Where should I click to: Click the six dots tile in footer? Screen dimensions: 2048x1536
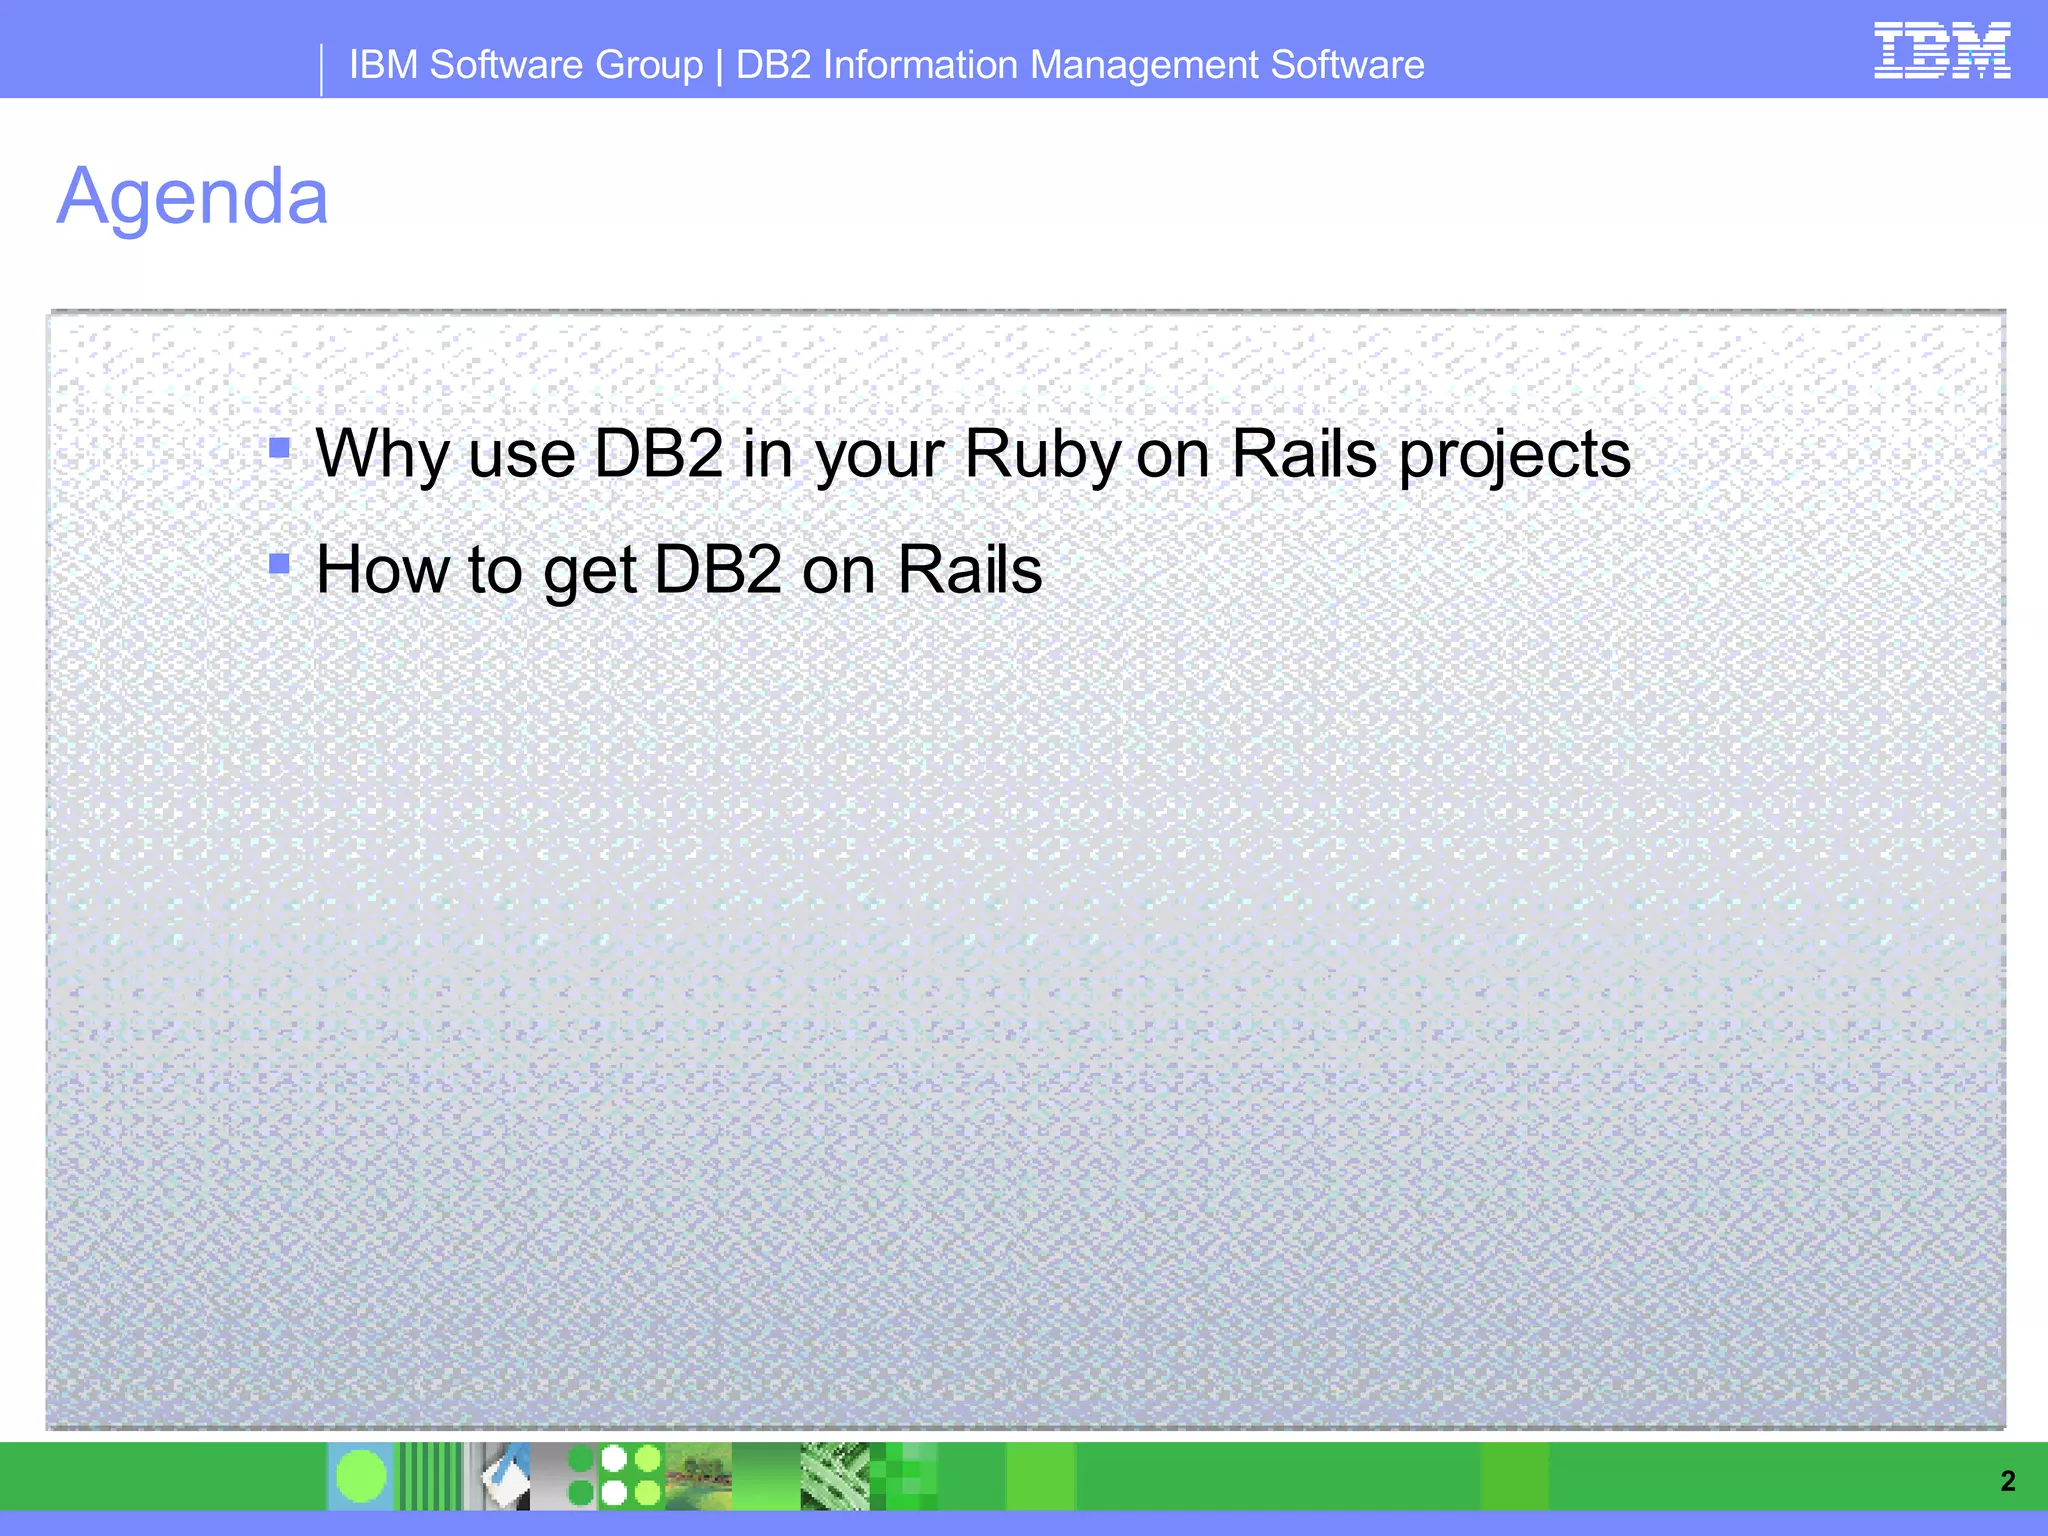click(614, 1476)
